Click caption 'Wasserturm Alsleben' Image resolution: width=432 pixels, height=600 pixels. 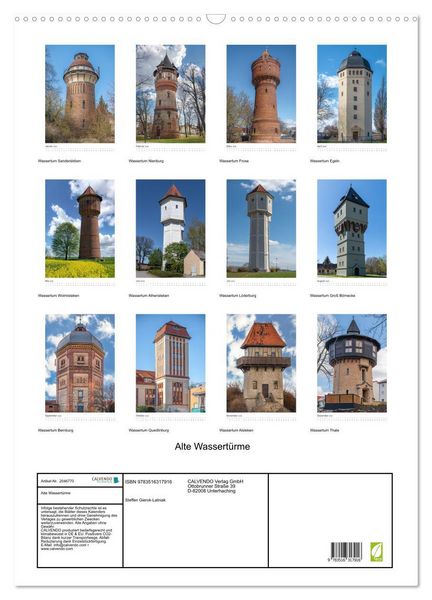236,430
